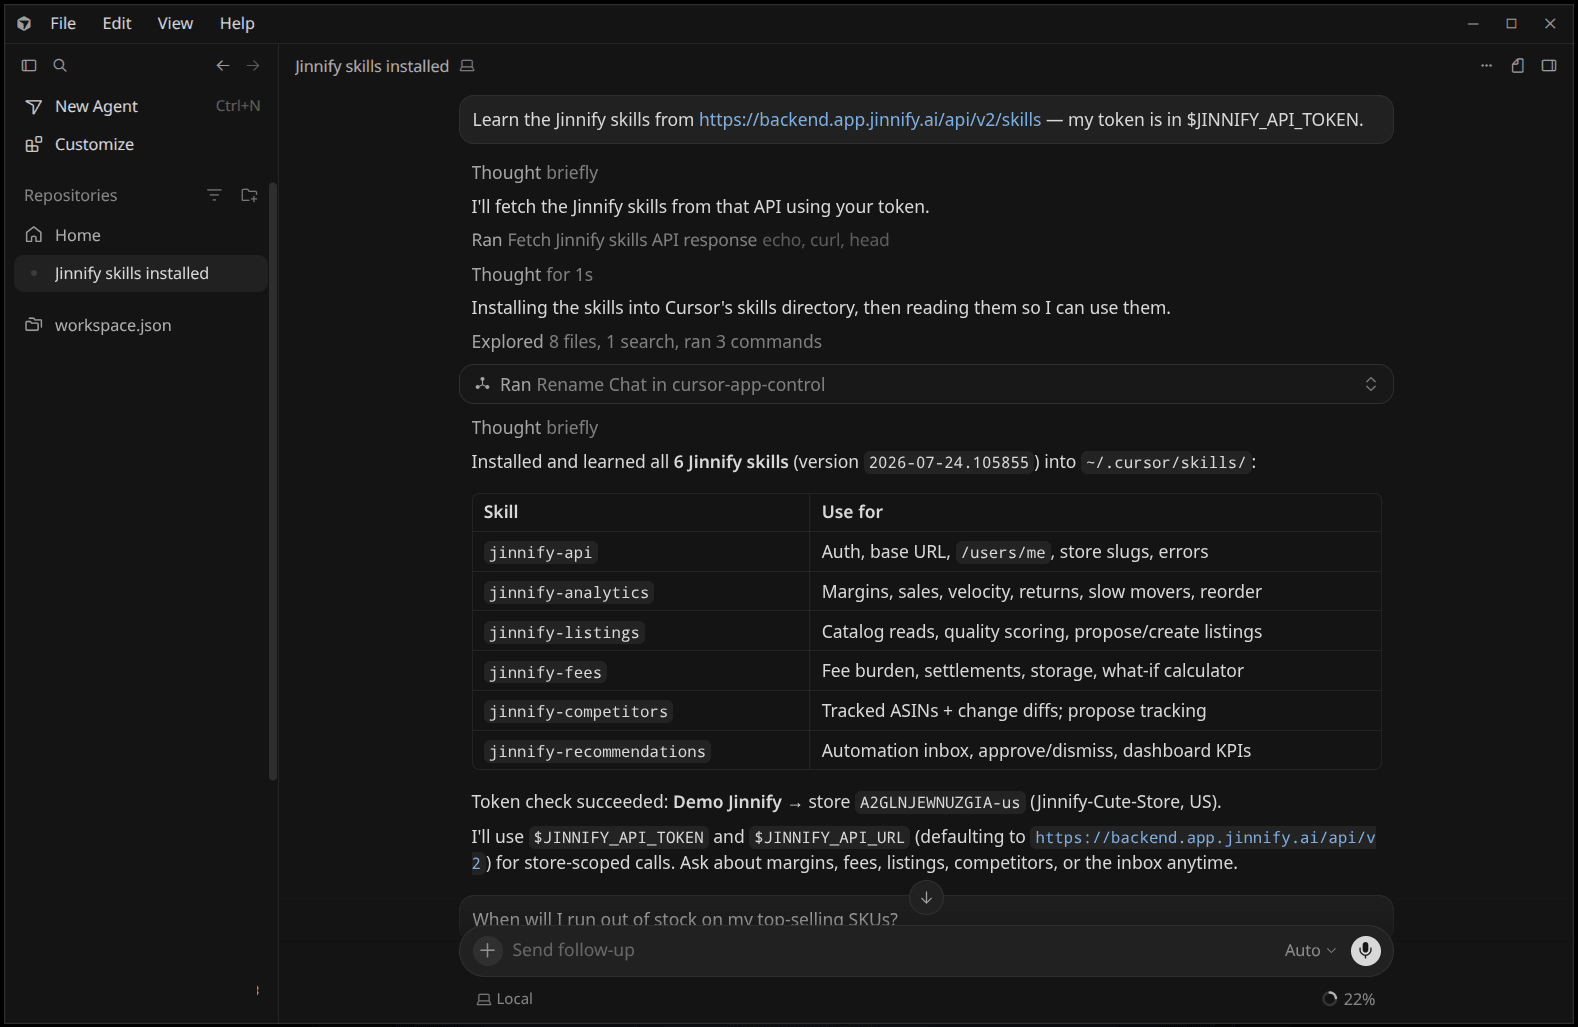Open the Edit menu

117,23
